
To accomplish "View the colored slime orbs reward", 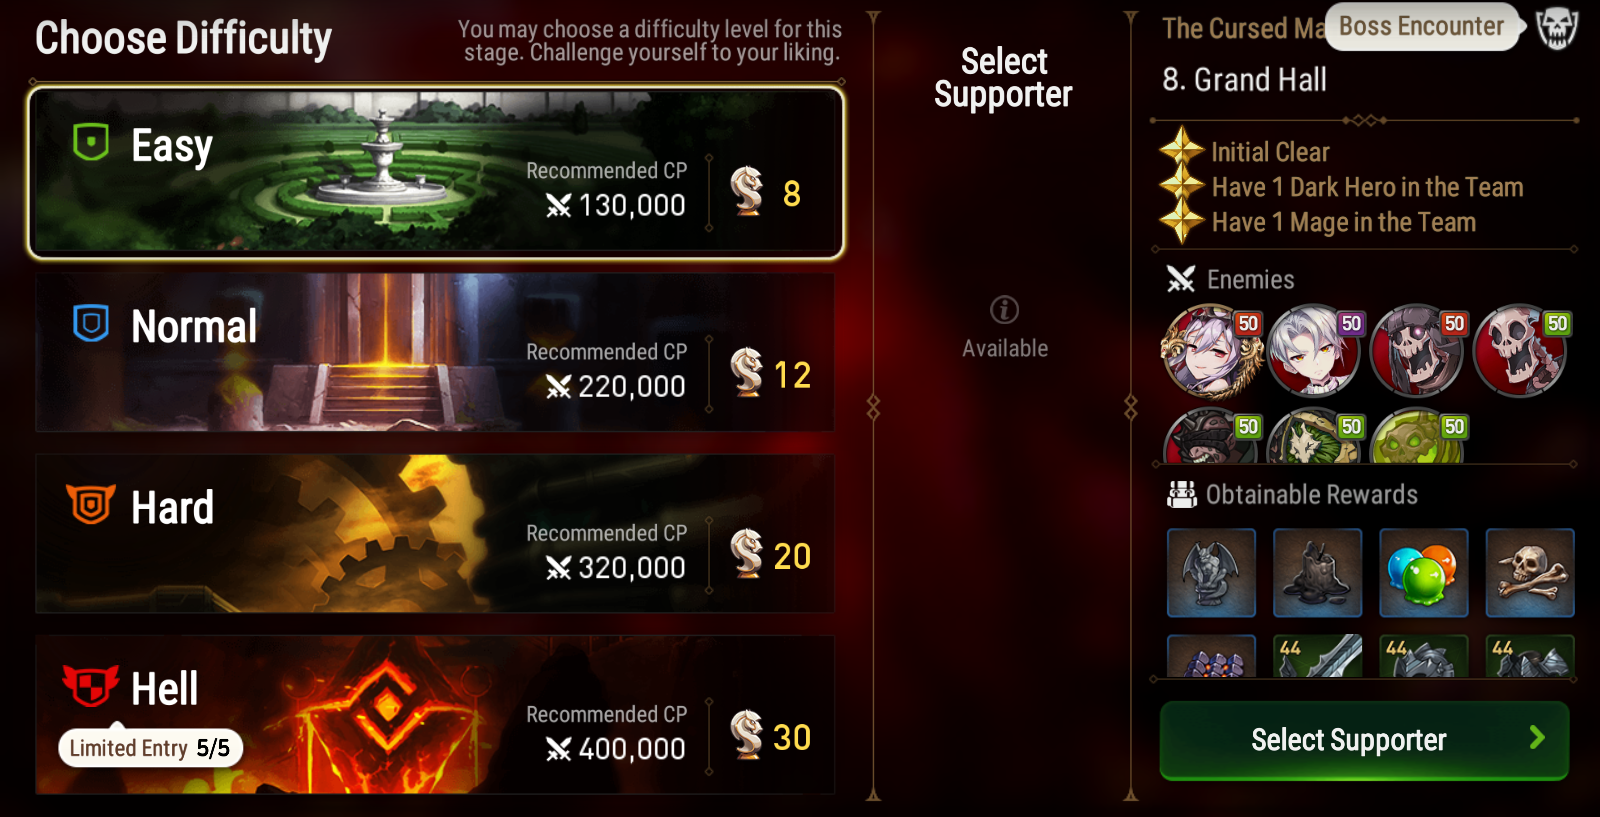I will (1423, 573).
